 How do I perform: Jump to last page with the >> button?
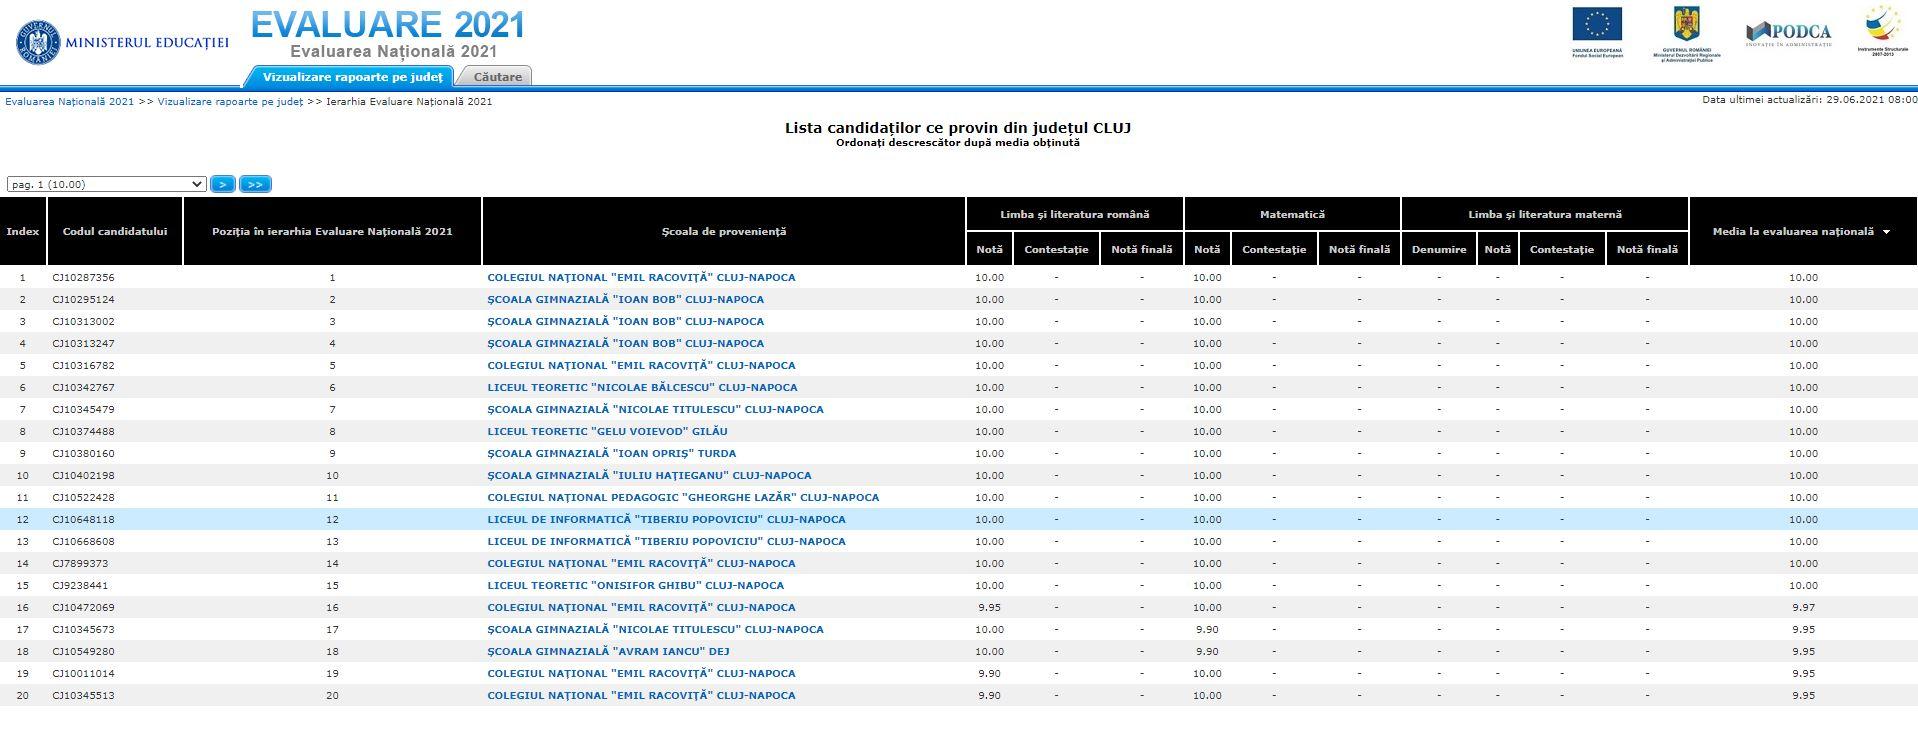point(255,184)
